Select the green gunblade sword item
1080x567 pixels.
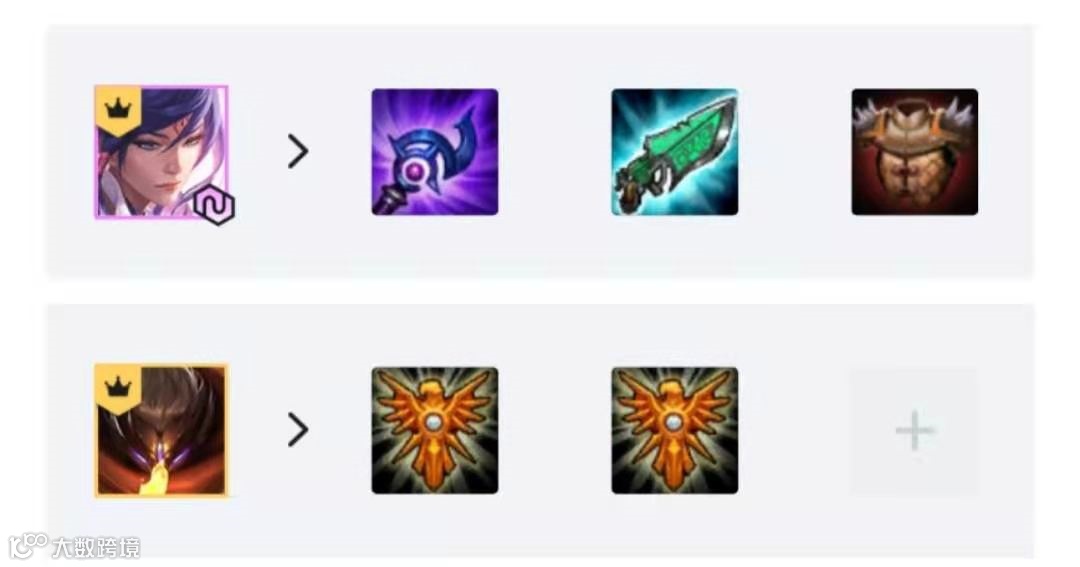[x=674, y=152]
